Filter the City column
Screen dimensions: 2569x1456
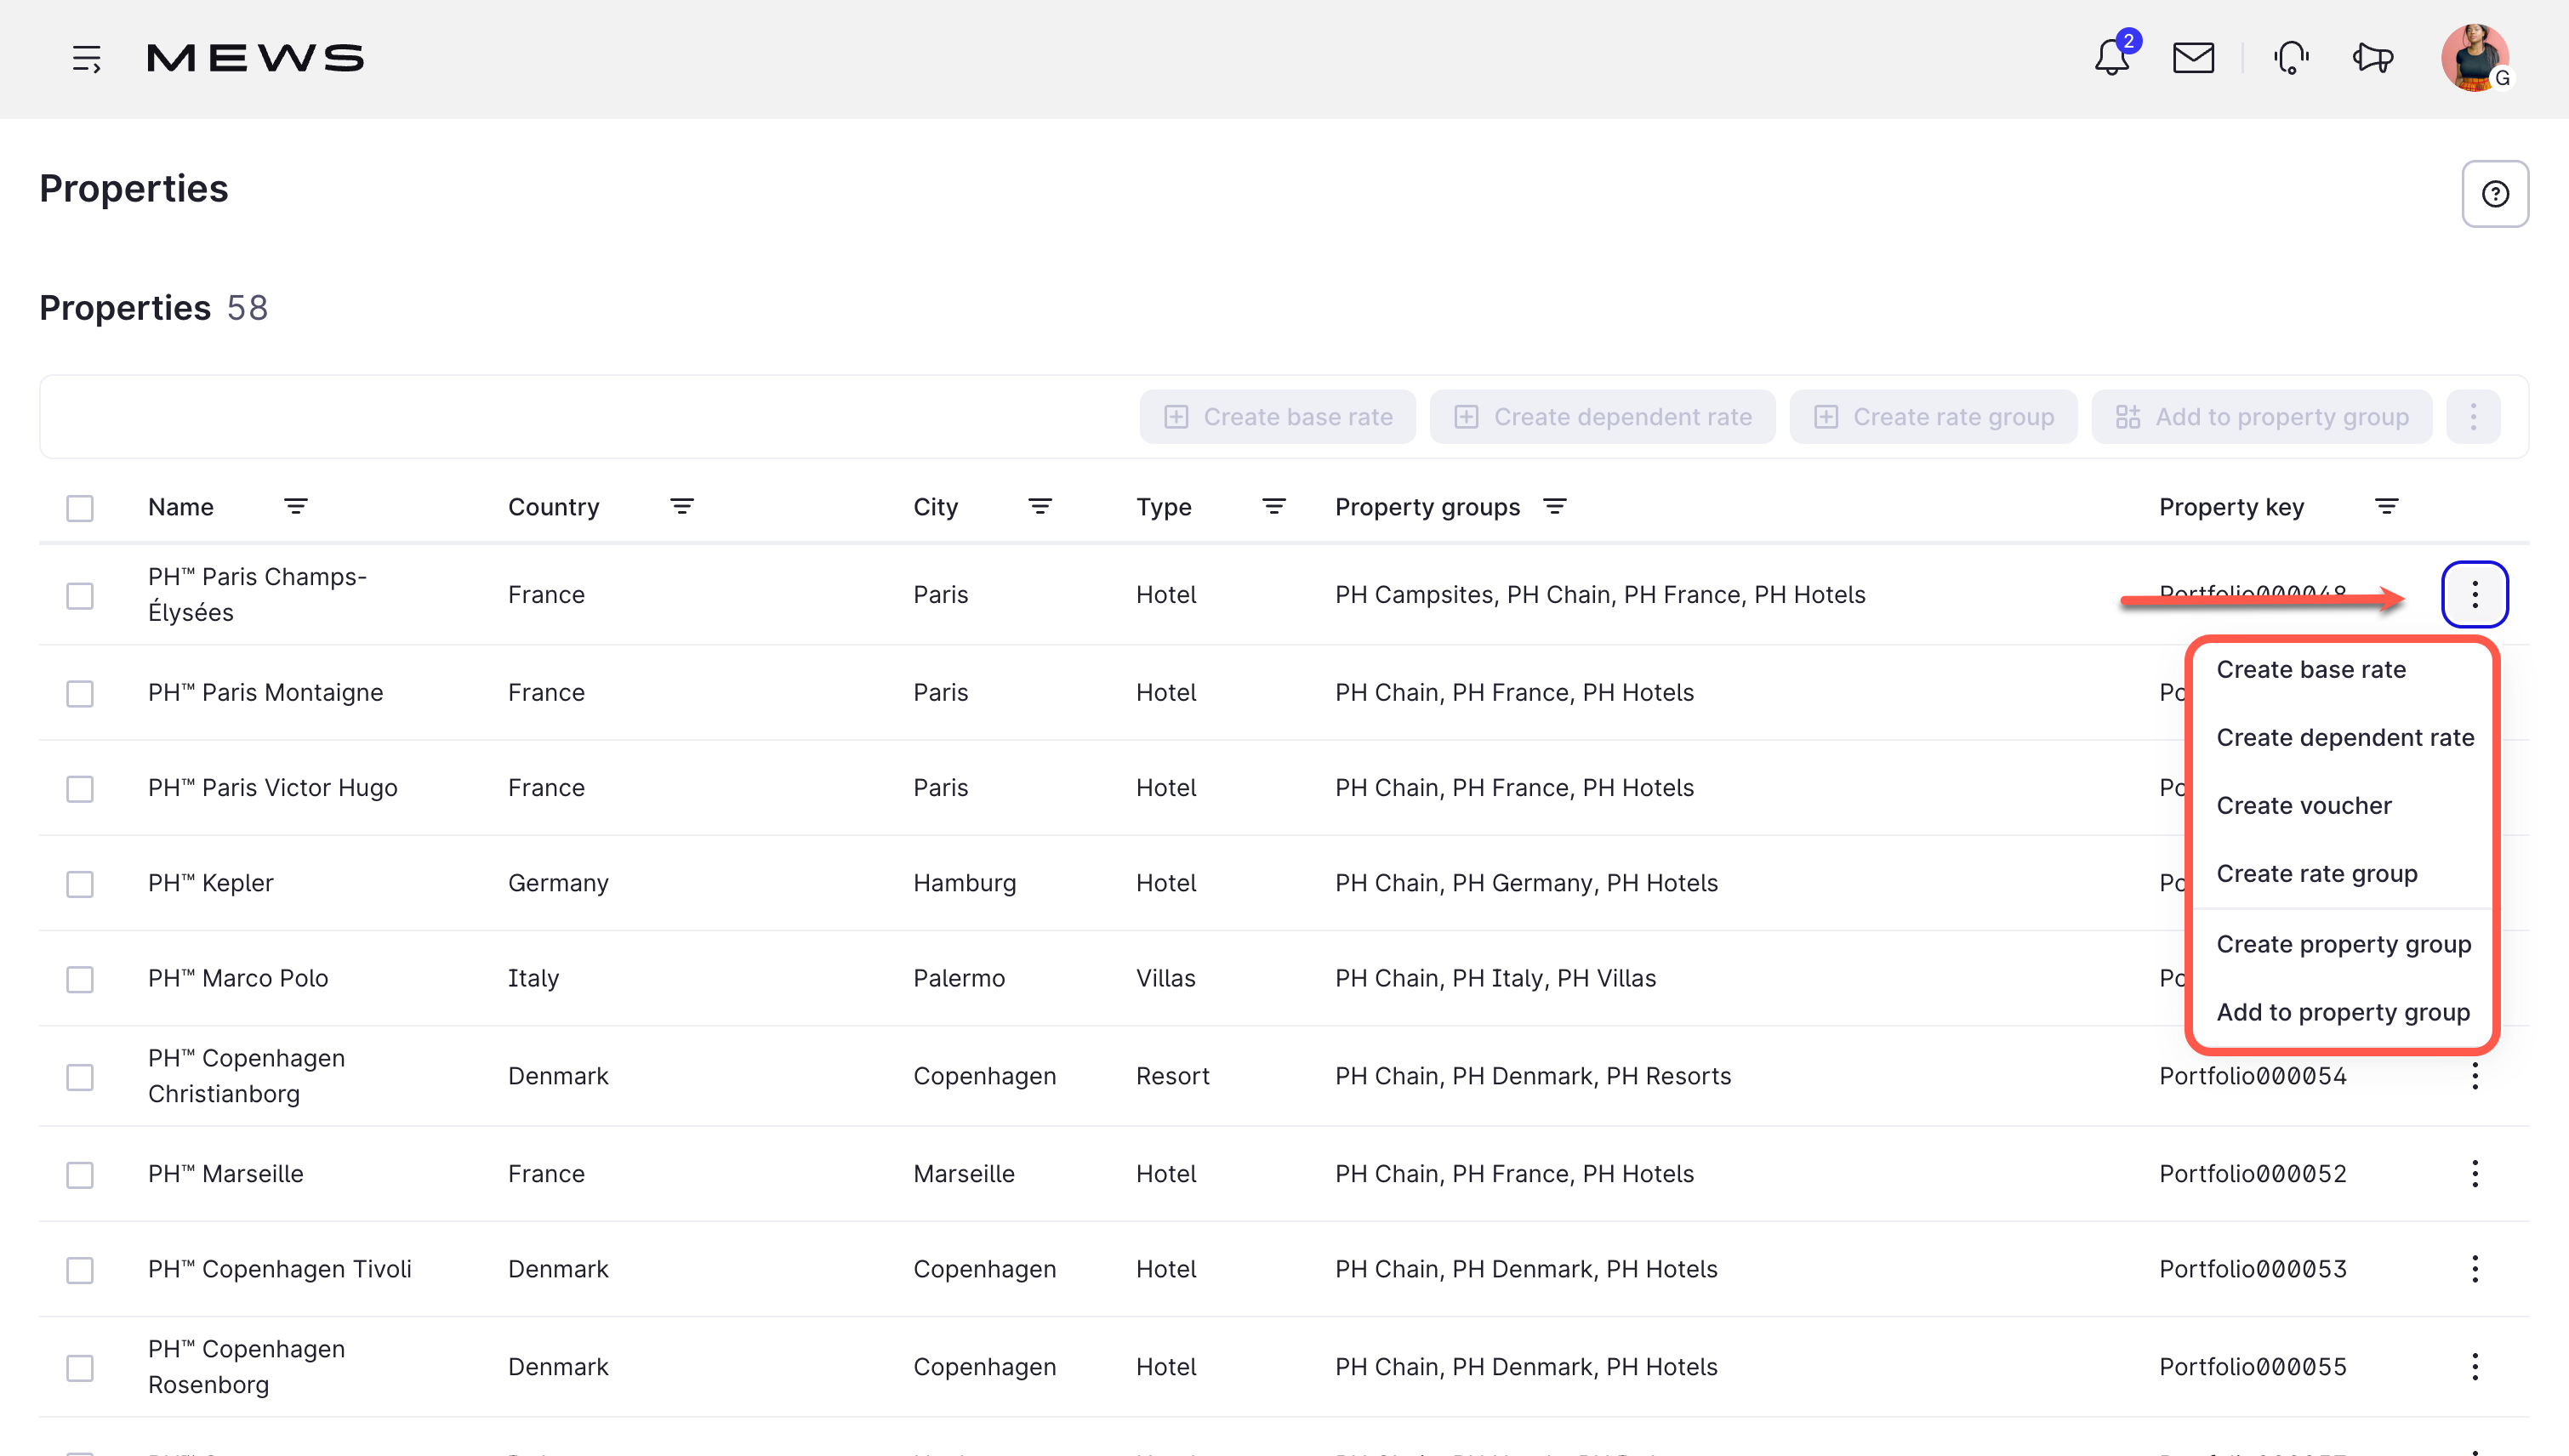tap(1040, 507)
